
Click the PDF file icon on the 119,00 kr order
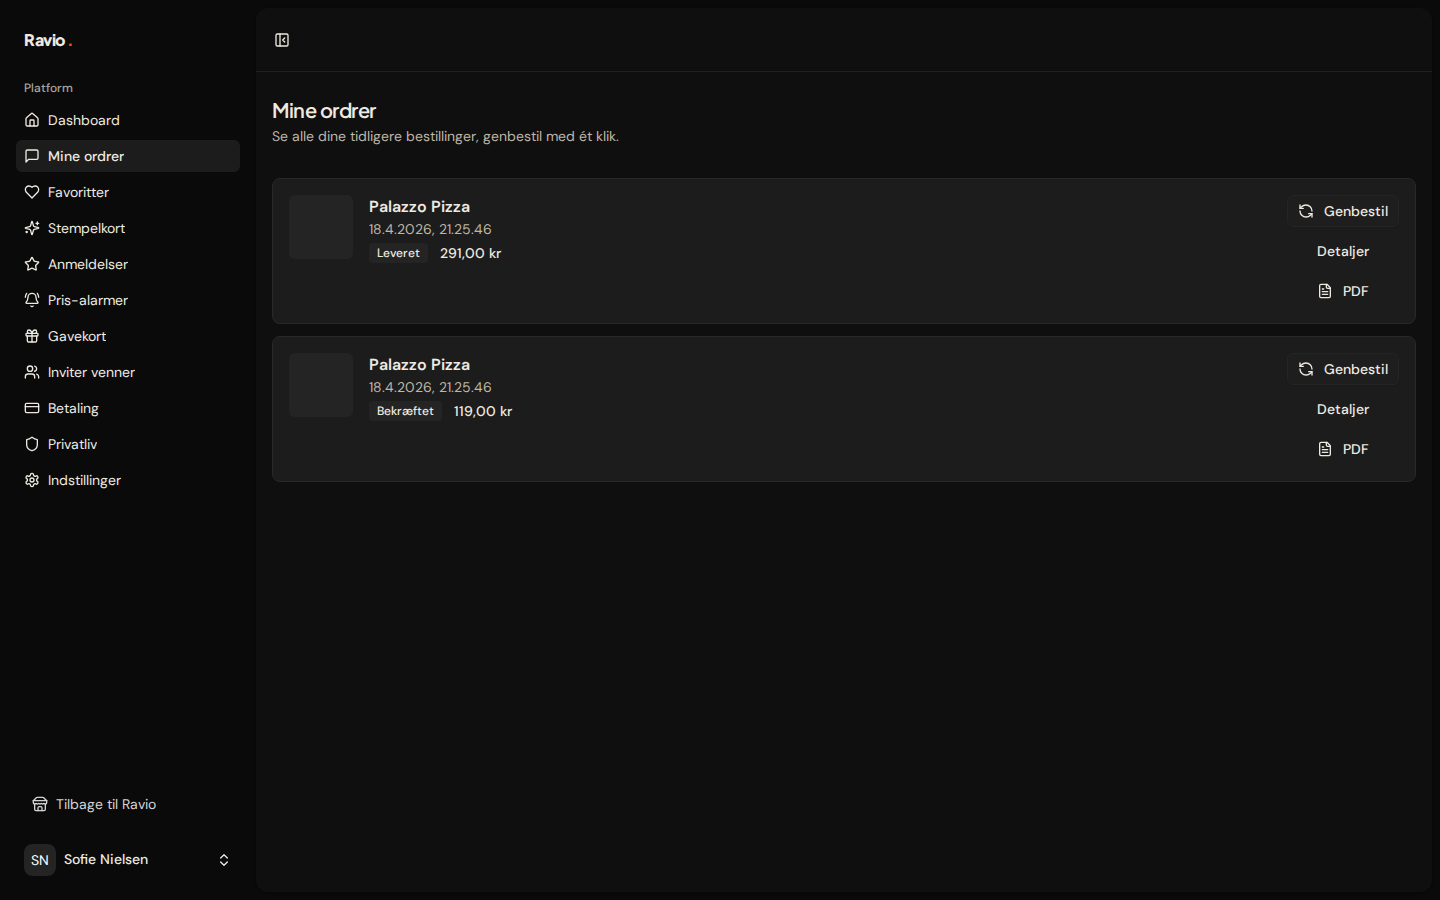[1325, 449]
